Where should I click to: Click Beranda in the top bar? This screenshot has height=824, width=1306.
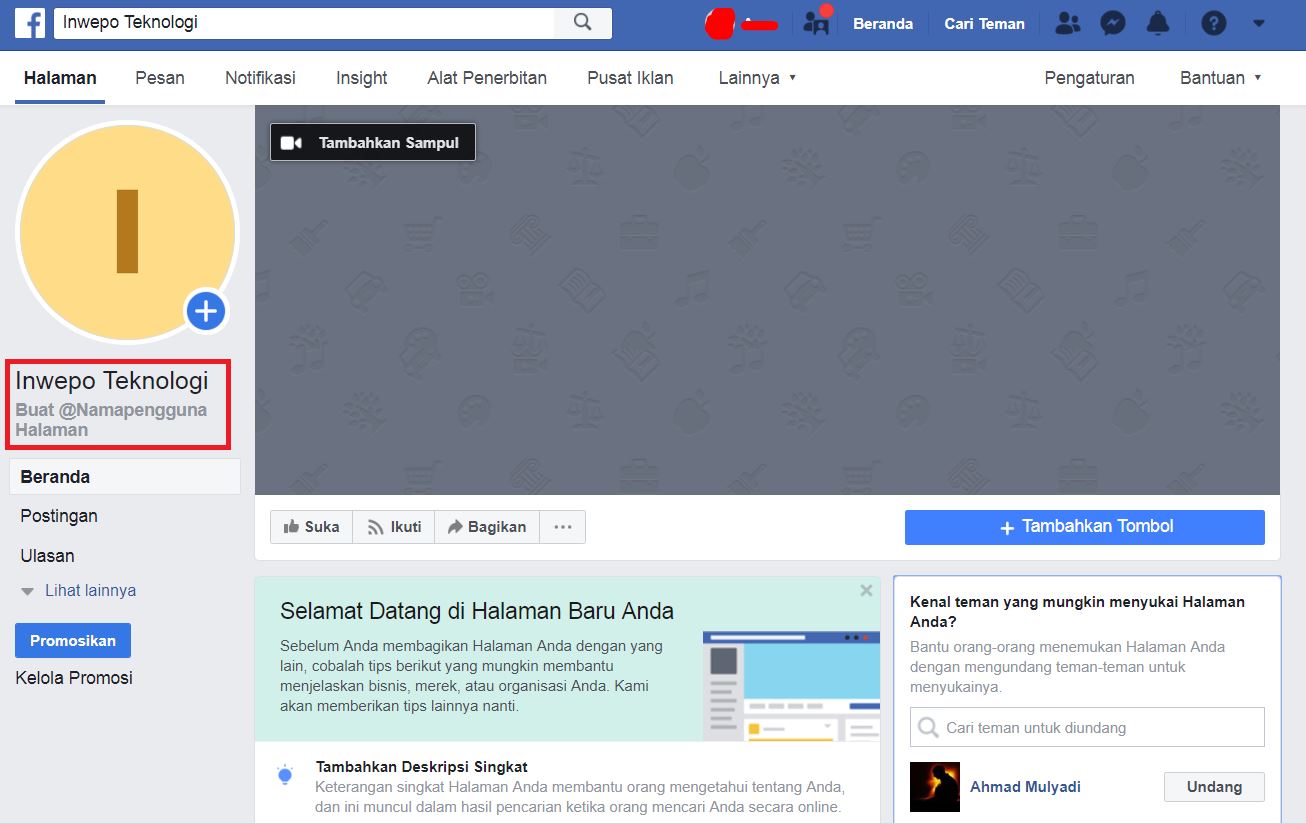point(883,24)
